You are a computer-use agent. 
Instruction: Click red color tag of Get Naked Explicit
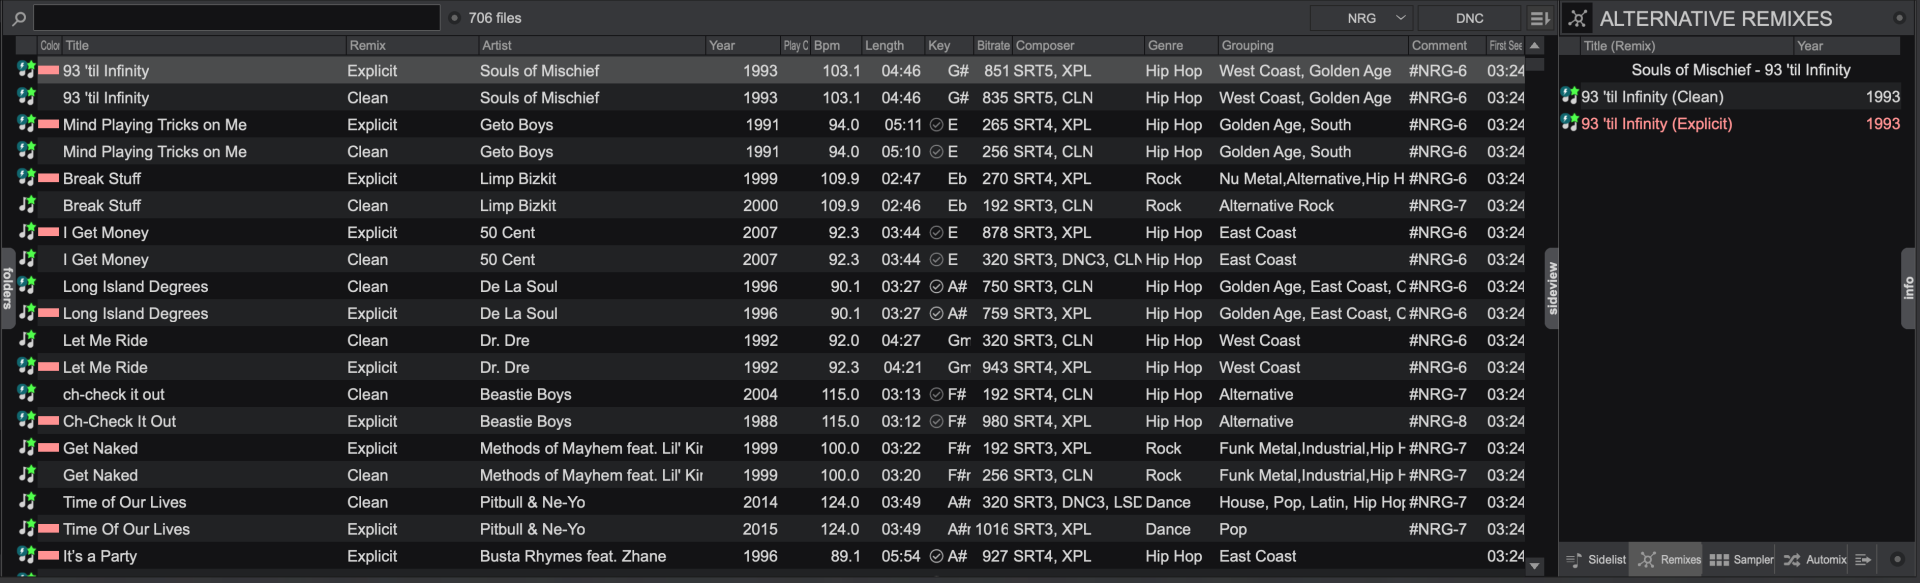(x=49, y=448)
